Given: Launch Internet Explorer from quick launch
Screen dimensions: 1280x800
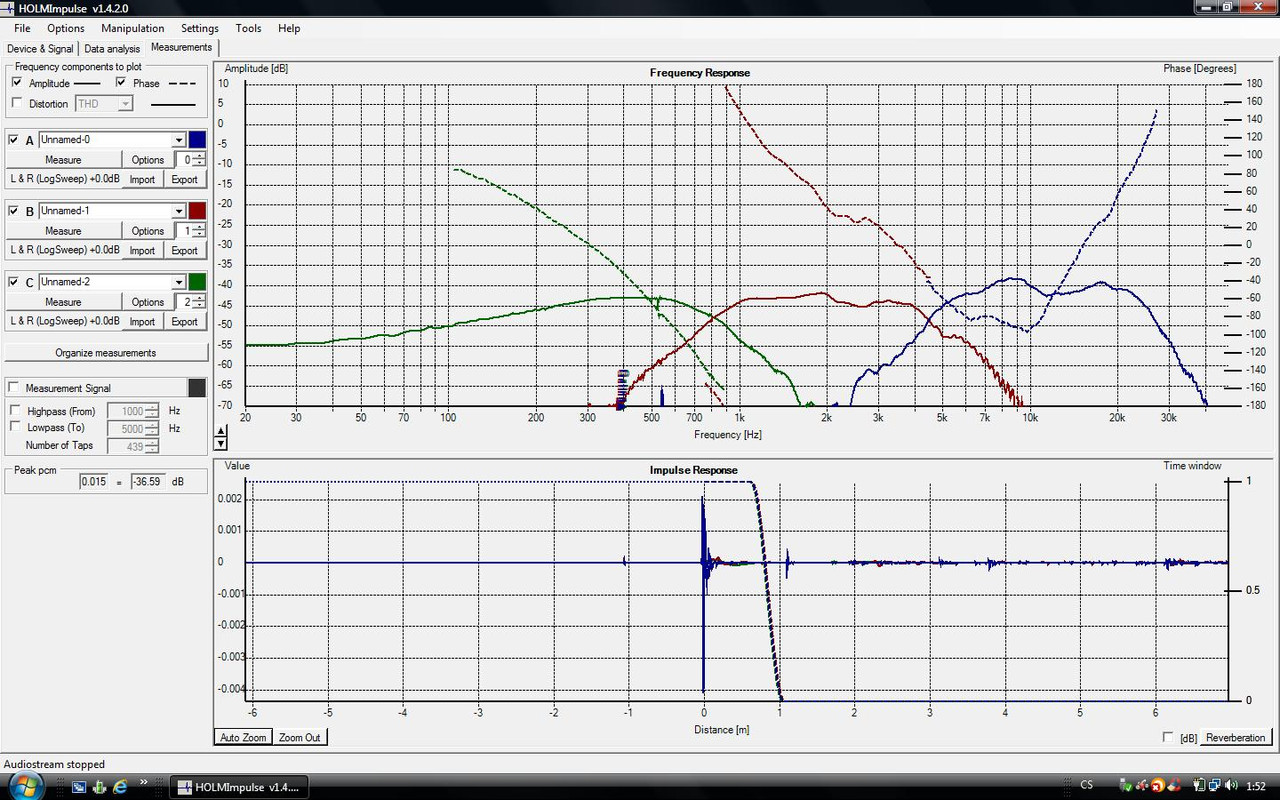Looking at the screenshot, I should (120, 787).
